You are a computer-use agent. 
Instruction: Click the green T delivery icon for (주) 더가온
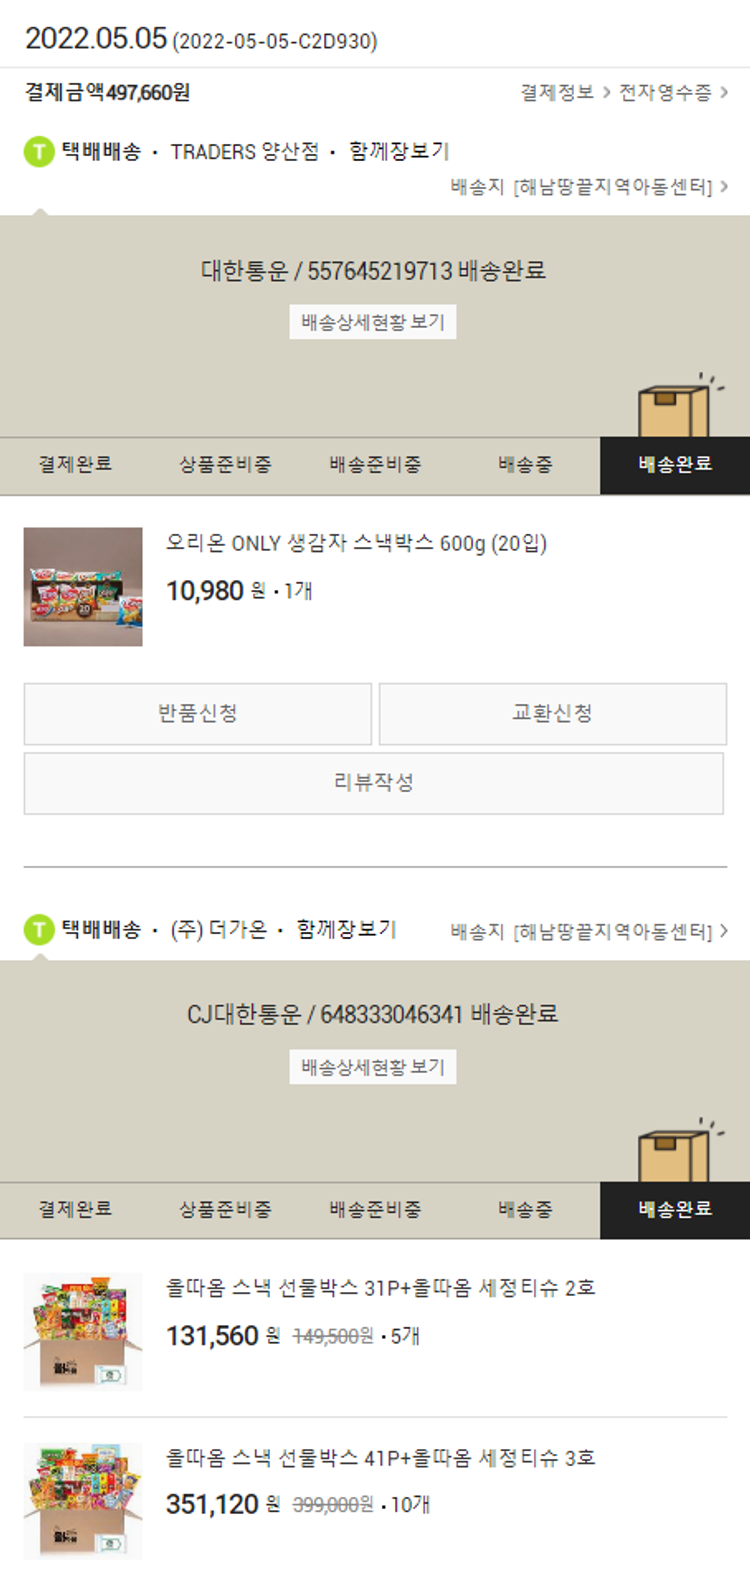click(39, 930)
